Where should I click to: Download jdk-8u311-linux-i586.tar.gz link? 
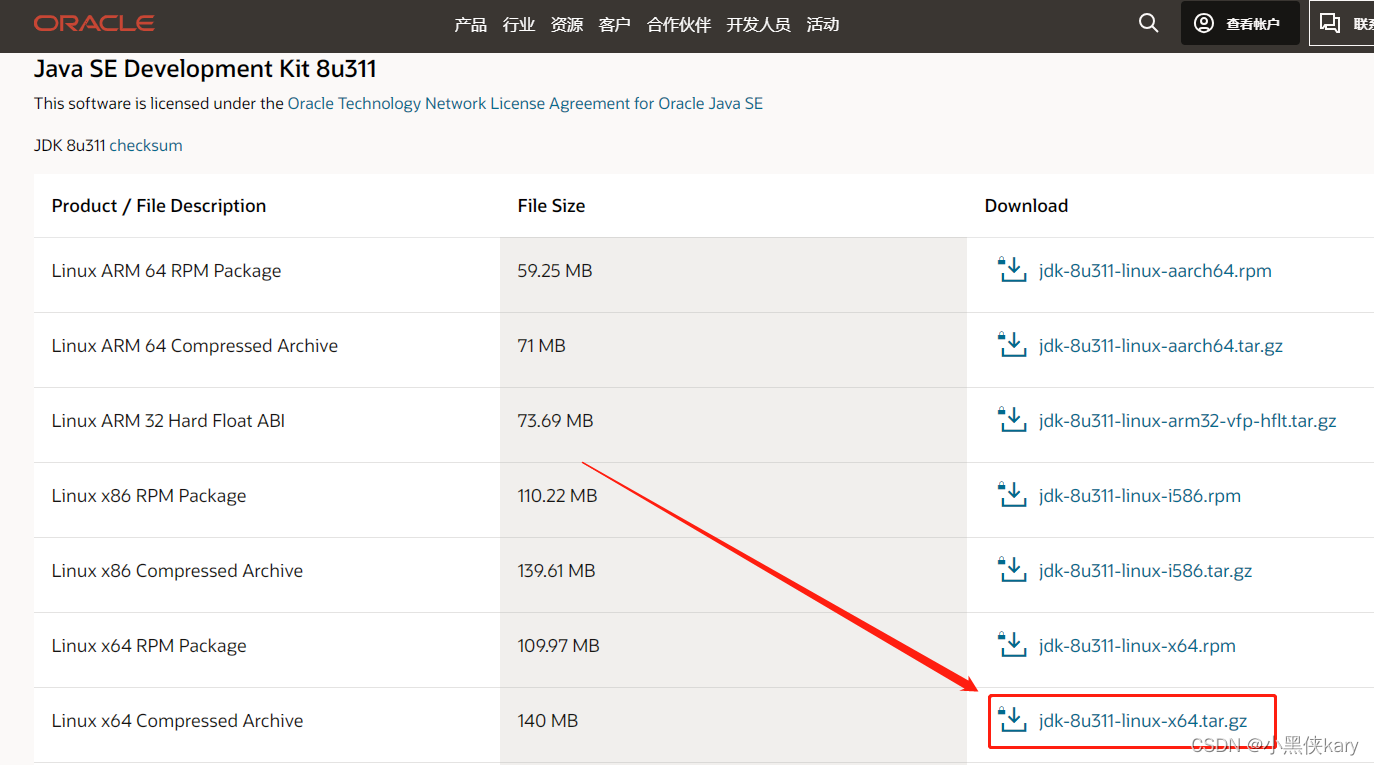(1146, 571)
